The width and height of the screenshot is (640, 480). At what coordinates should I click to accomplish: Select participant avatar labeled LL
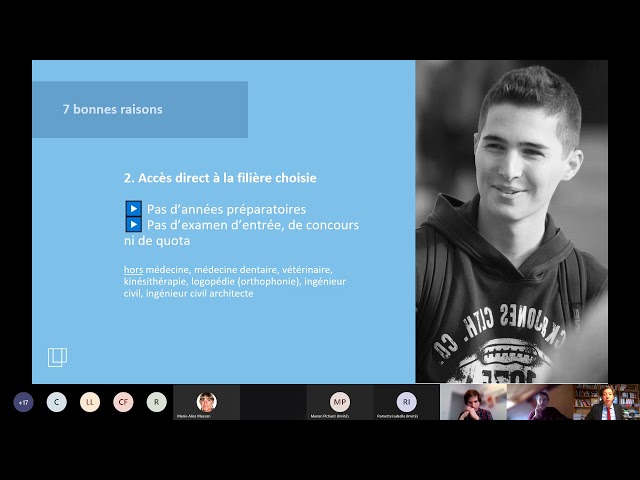(90, 402)
